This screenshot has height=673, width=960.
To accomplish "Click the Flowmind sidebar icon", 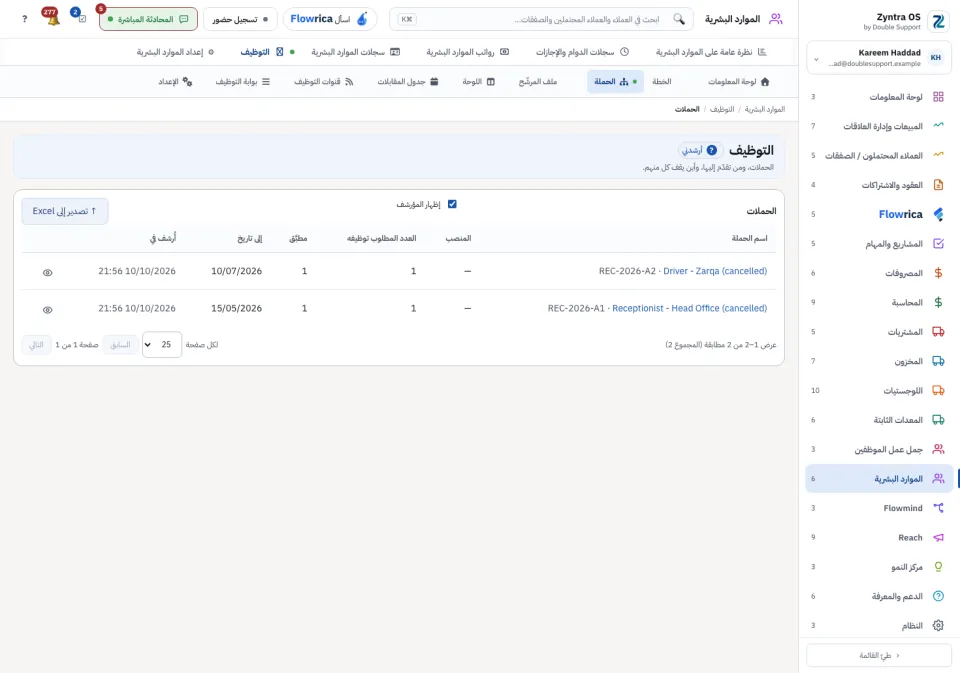I will [x=938, y=508].
